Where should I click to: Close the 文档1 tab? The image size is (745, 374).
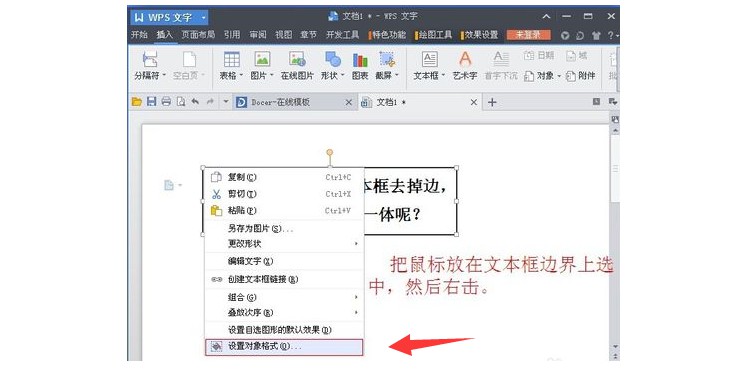[x=474, y=102]
